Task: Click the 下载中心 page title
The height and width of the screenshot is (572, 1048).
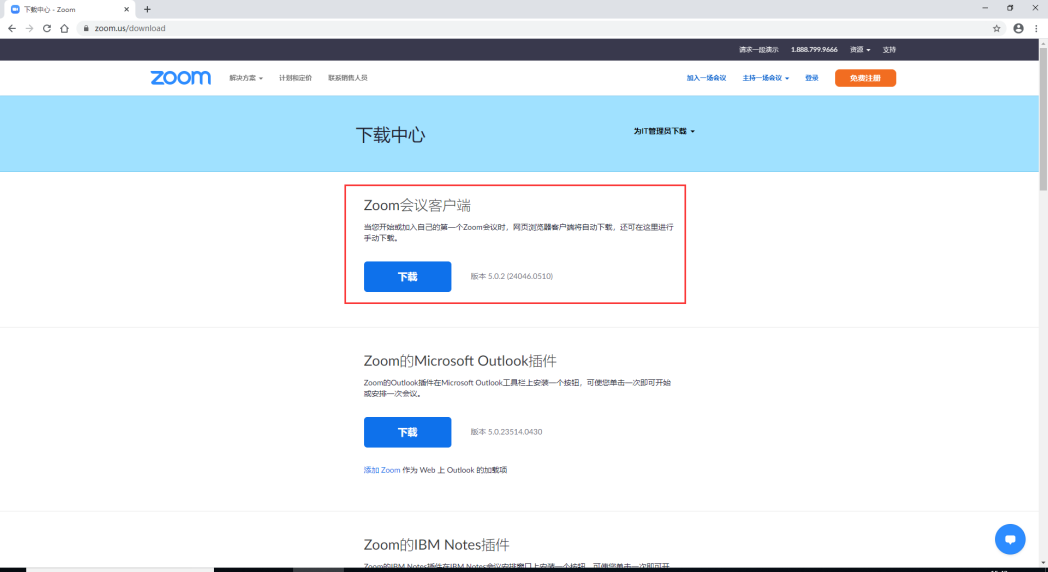Action: click(x=390, y=135)
